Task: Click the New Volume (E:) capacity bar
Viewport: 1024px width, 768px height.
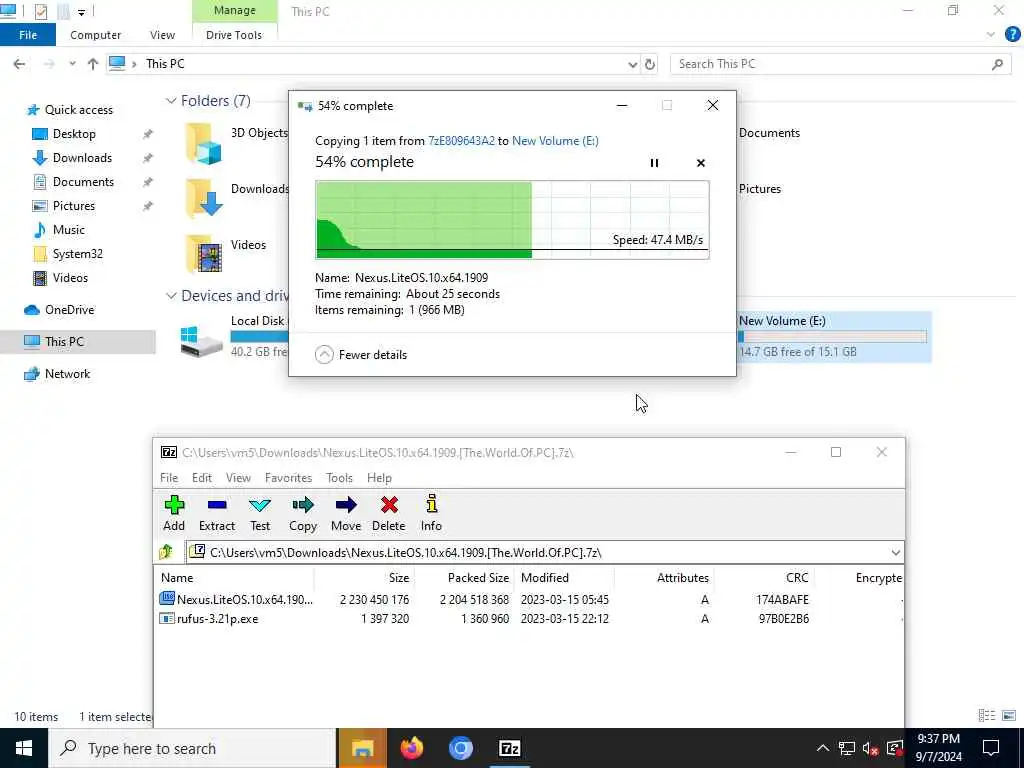Action: click(x=832, y=337)
